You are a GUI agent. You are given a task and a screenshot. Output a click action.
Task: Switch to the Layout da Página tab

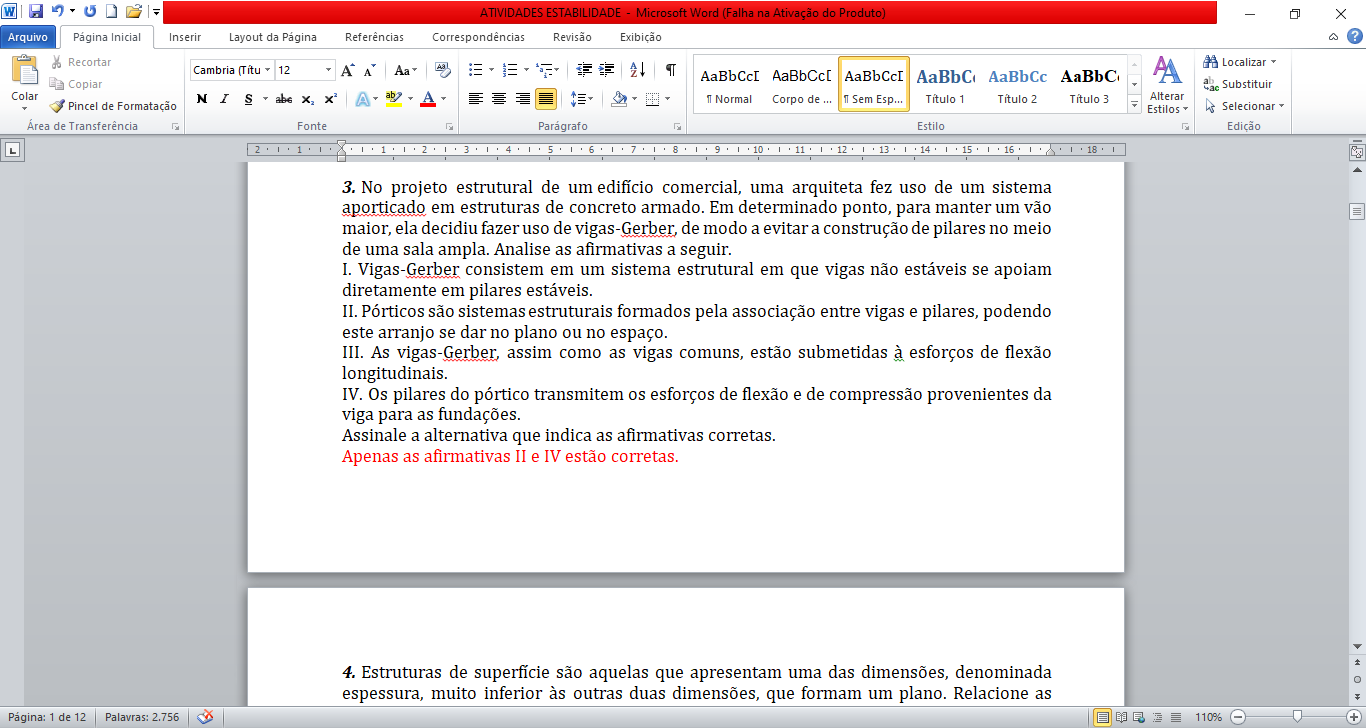pos(273,37)
